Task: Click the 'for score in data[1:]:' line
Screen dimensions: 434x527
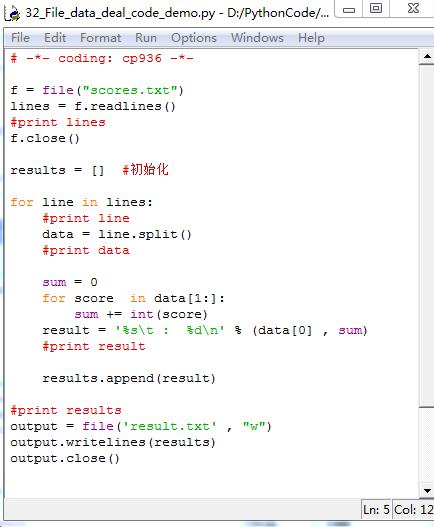Action: 133,298
